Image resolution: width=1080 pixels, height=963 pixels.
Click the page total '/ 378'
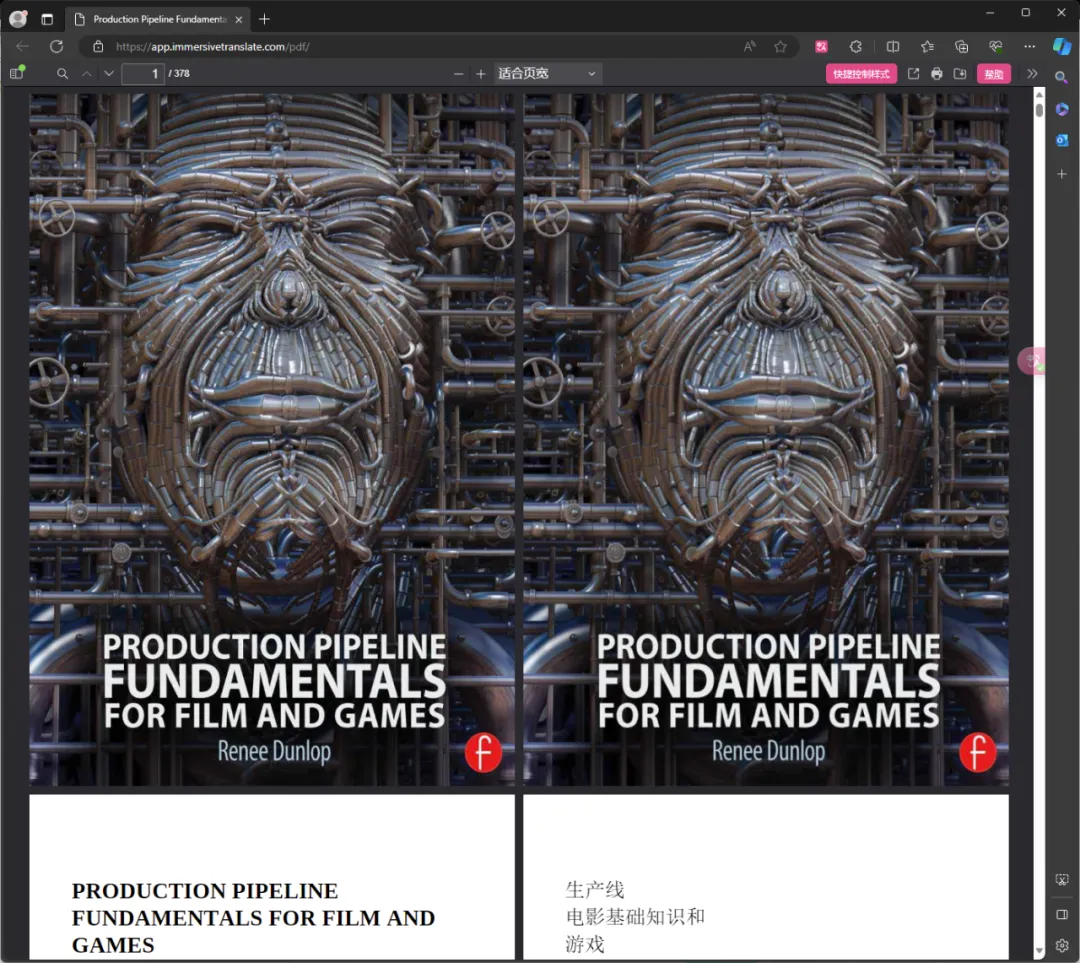[x=179, y=73]
